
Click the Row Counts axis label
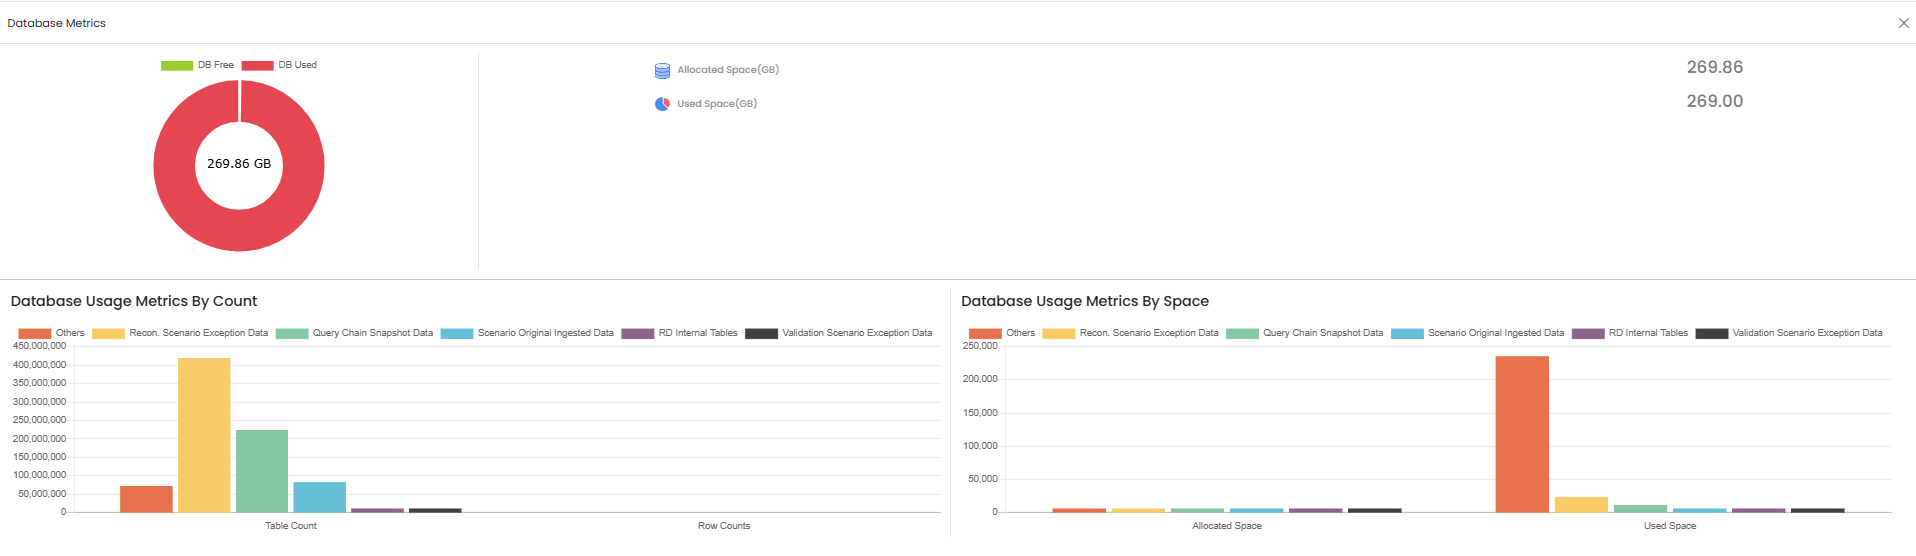tap(724, 526)
